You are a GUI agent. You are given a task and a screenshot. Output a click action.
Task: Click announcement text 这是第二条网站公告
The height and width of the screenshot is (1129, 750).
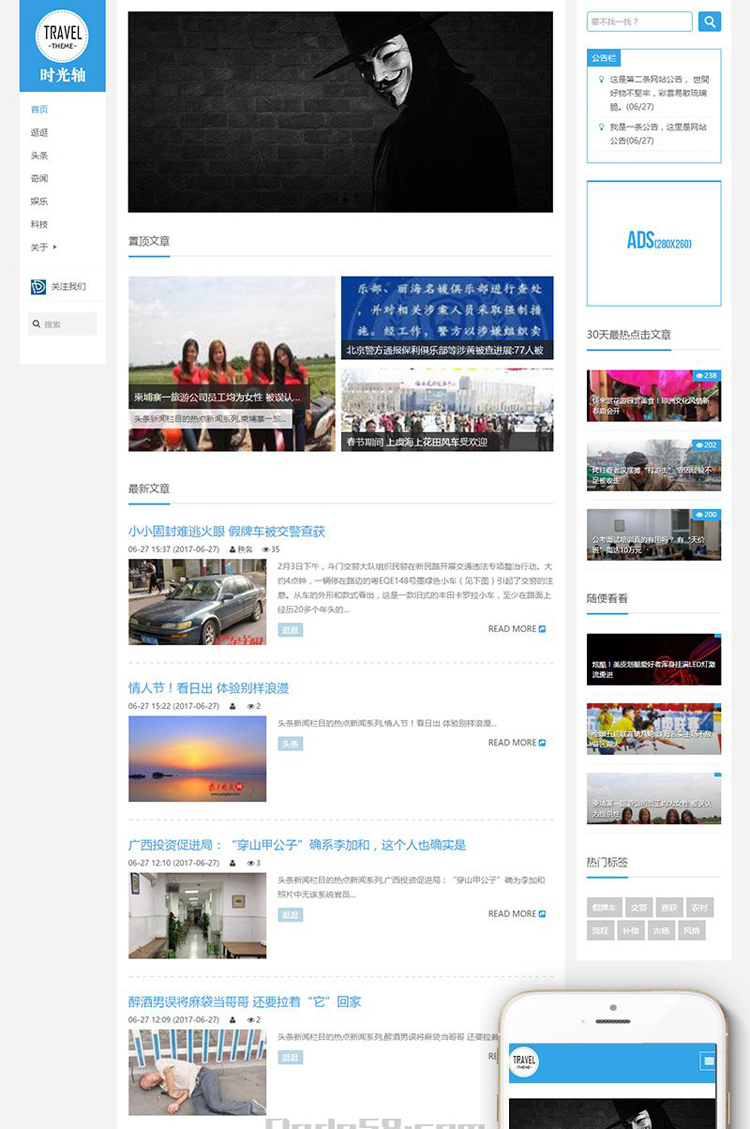tap(659, 93)
